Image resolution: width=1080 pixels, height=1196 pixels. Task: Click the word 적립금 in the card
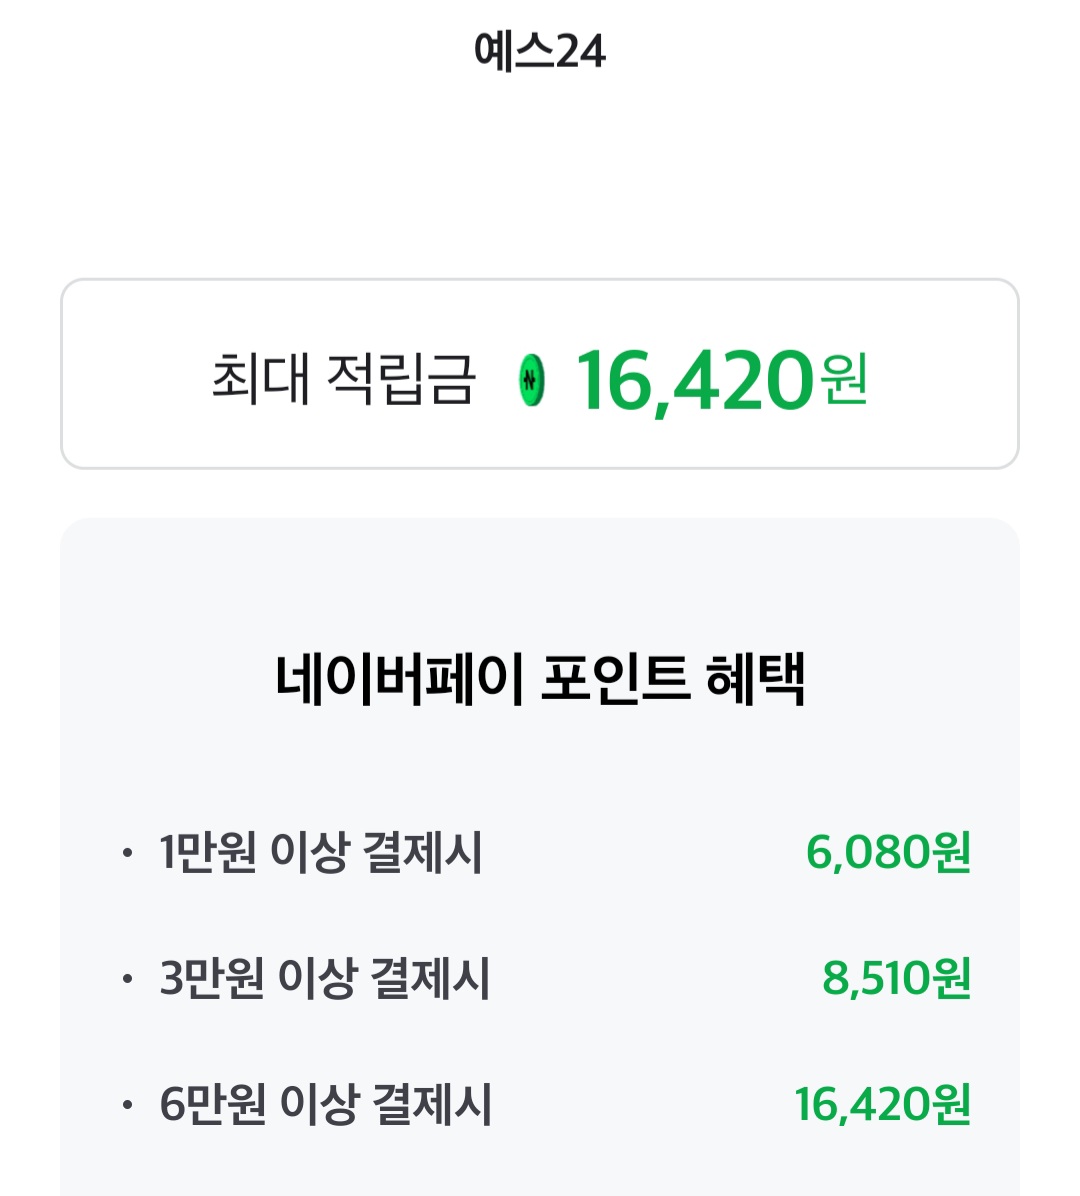(x=400, y=379)
